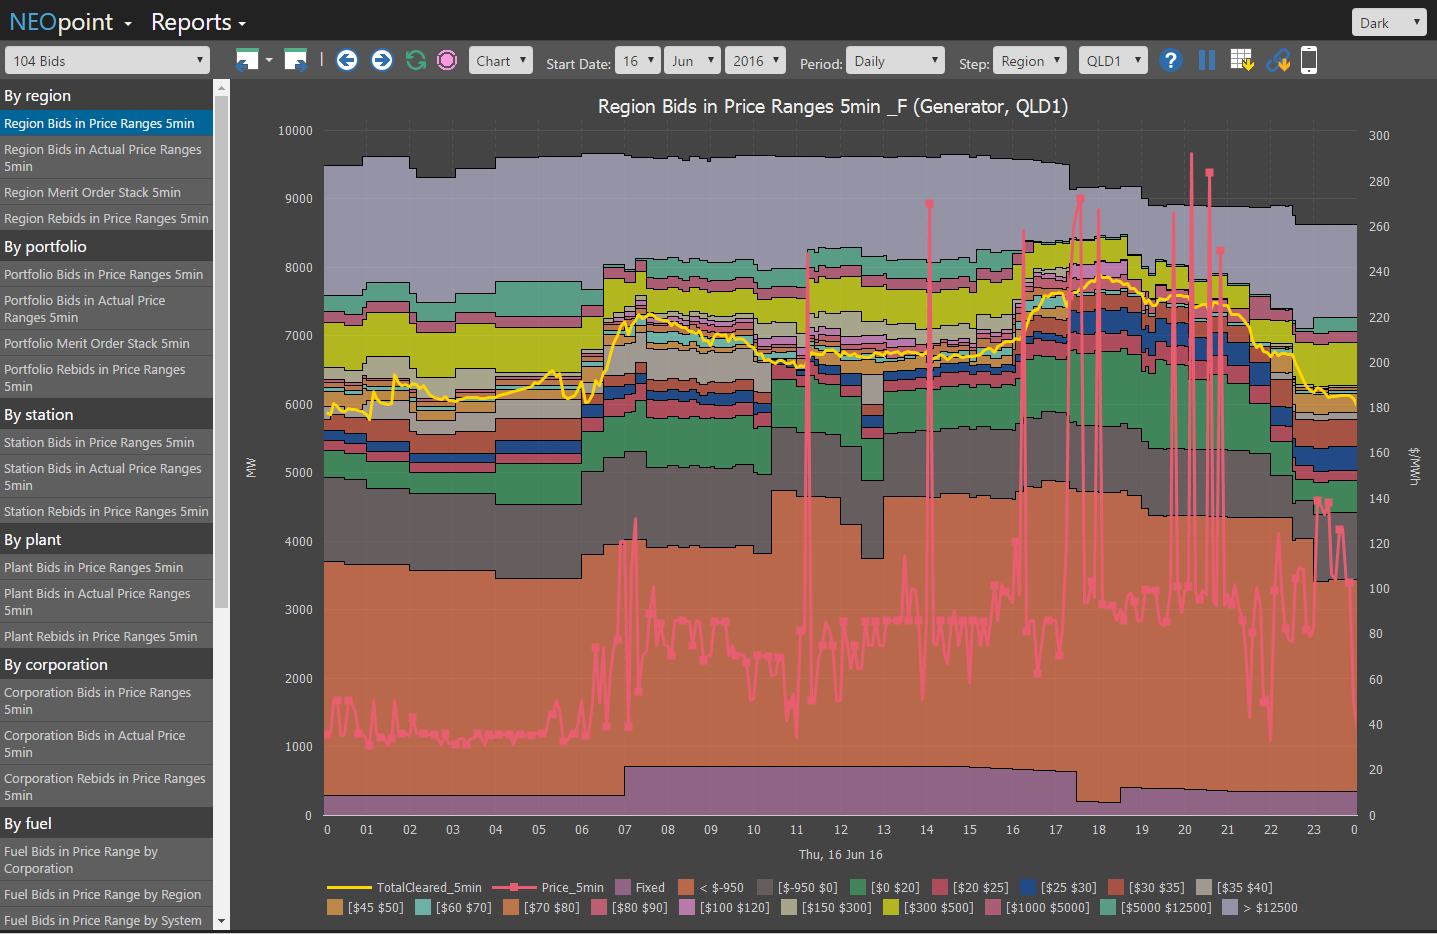This screenshot has width=1437, height=934.
Task: Click the [$300 $500] legend color swatch
Action: [891, 907]
